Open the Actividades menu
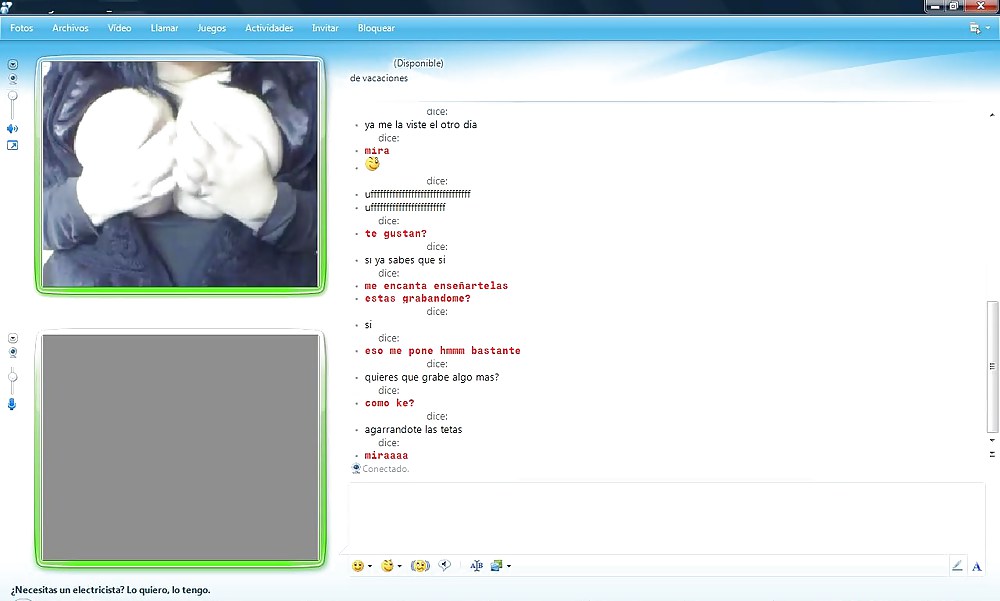 pos(269,28)
